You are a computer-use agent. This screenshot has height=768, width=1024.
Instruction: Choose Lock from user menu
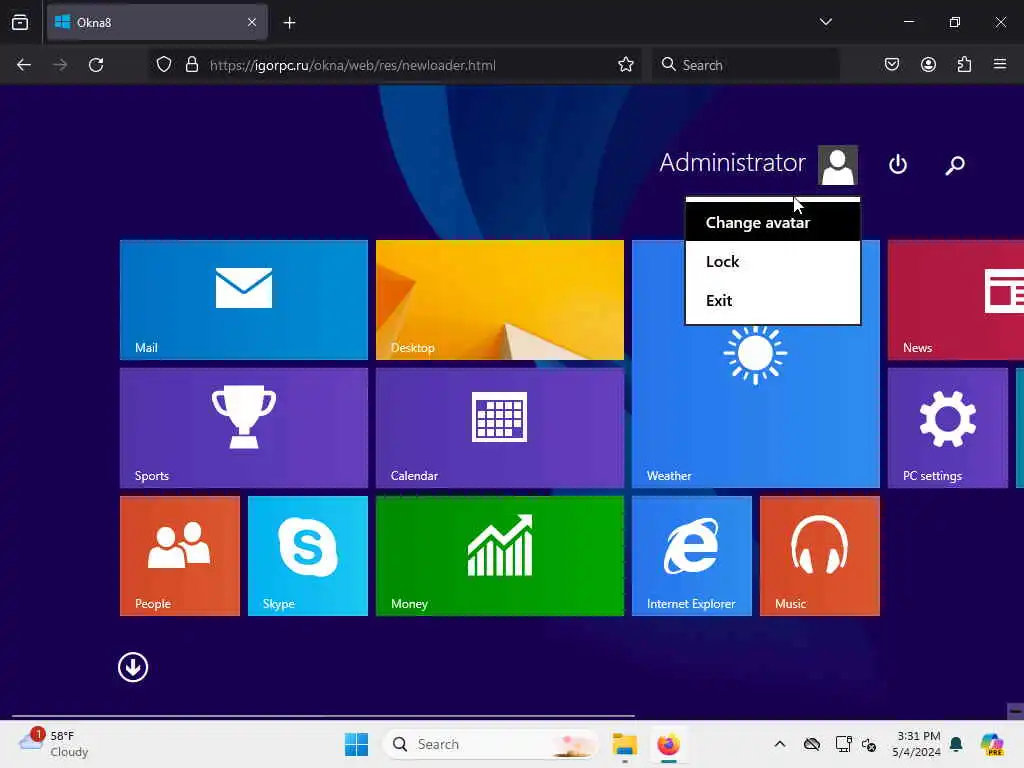(x=773, y=261)
